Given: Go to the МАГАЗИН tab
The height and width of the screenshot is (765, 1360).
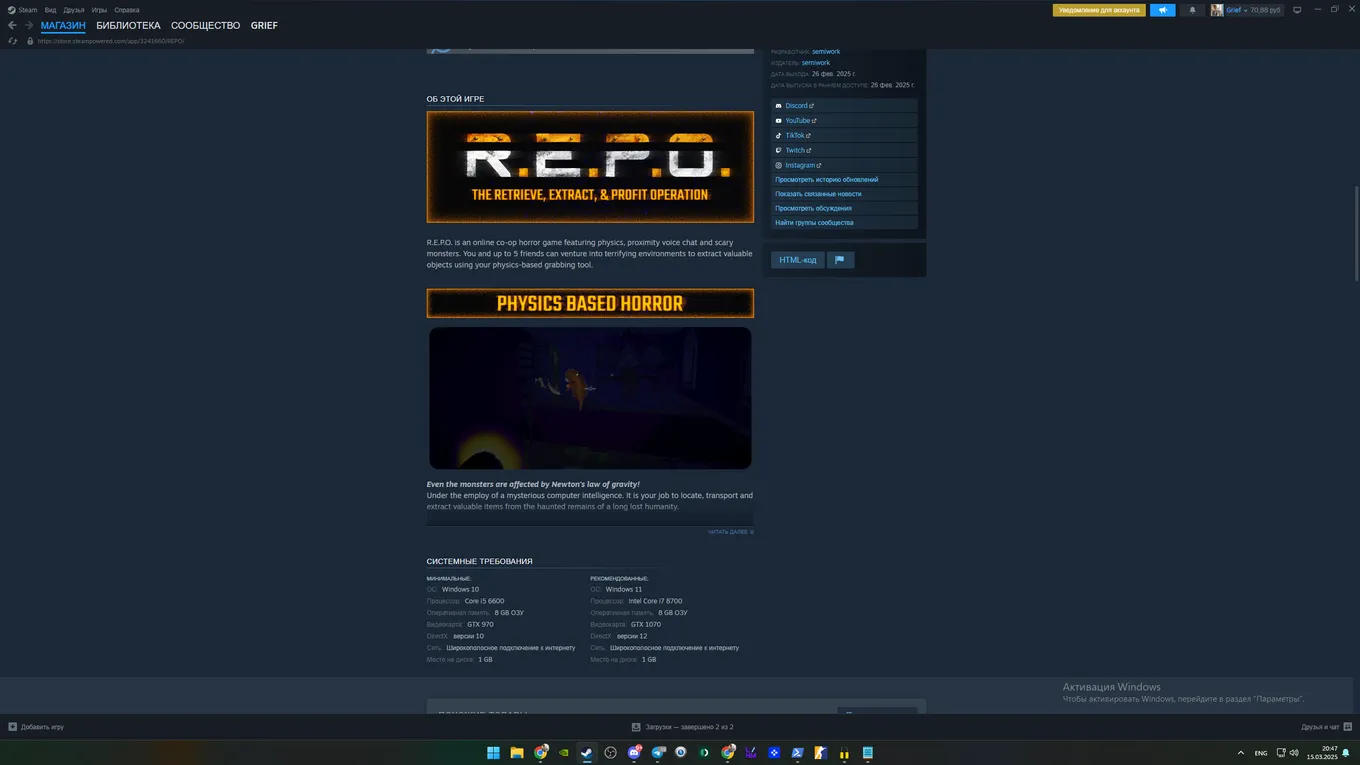Looking at the screenshot, I should coord(63,25).
